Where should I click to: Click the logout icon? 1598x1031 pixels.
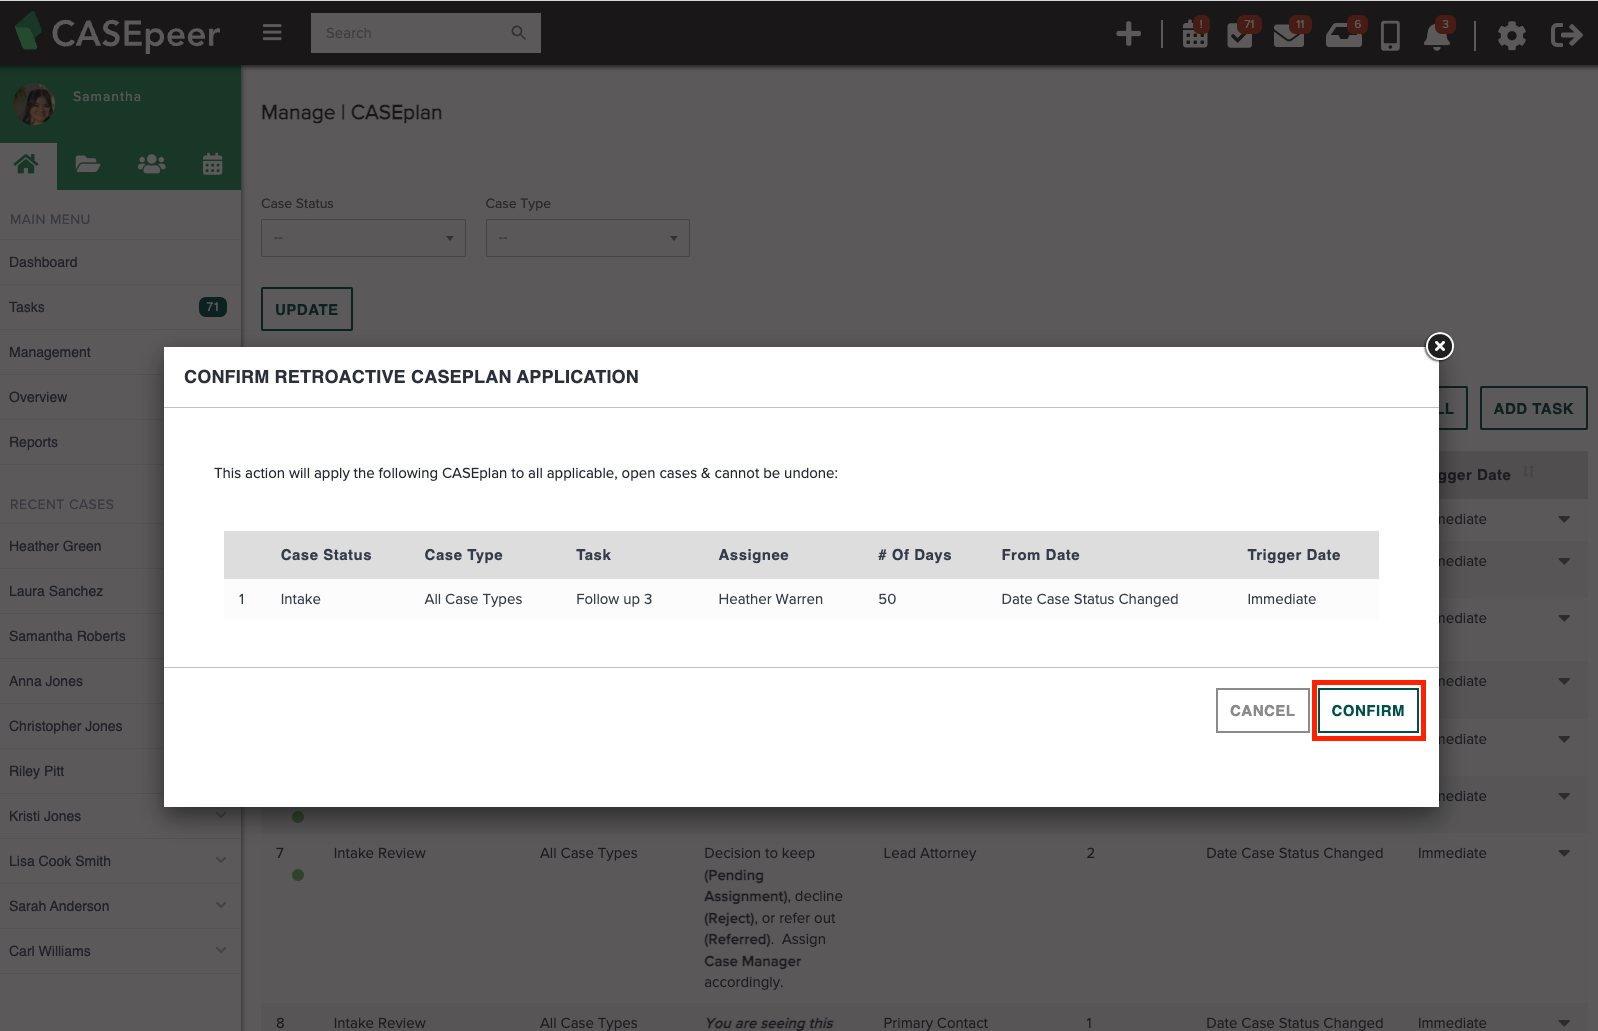[x=1566, y=35]
